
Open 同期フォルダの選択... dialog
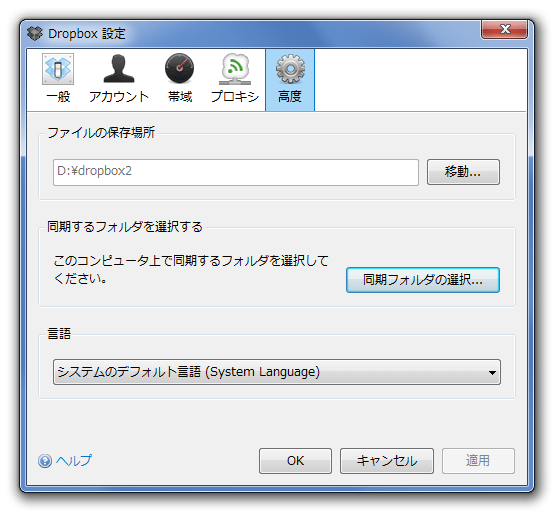423,280
